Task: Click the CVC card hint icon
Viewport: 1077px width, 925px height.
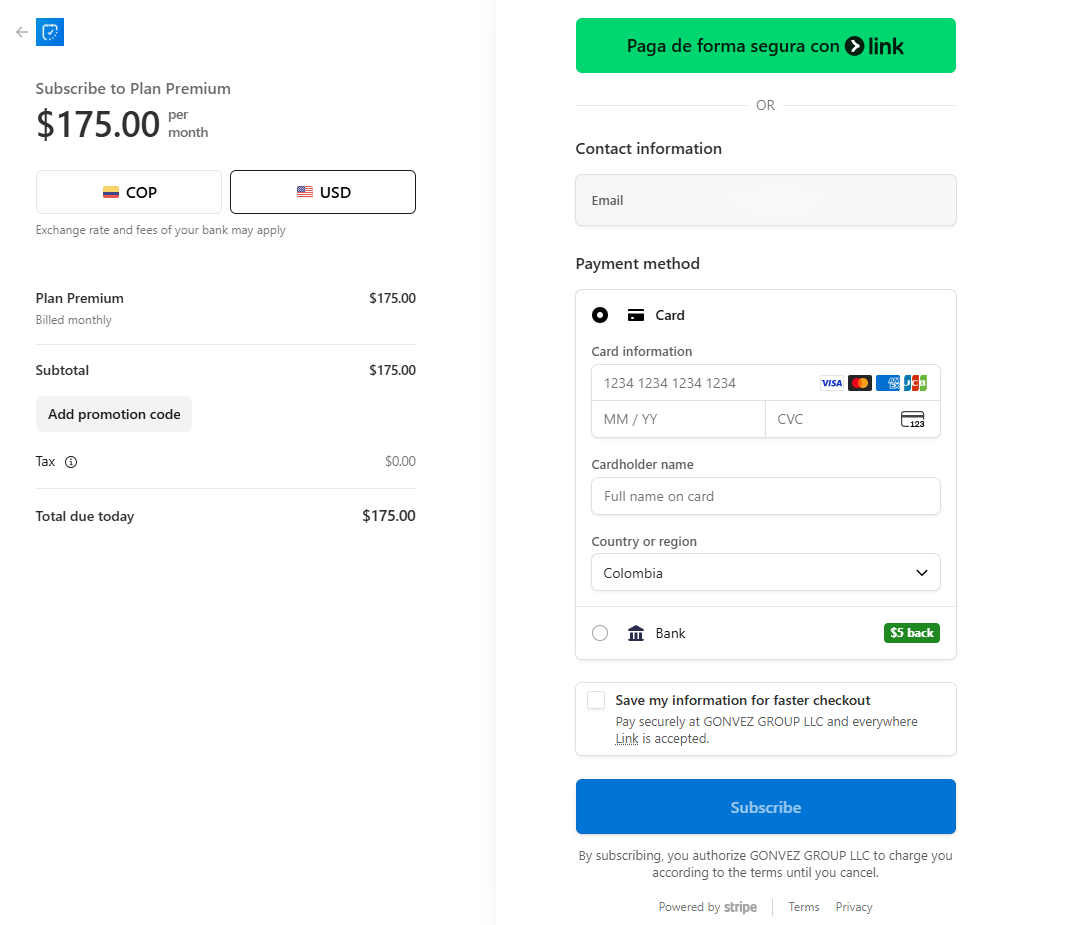Action: pos(913,419)
